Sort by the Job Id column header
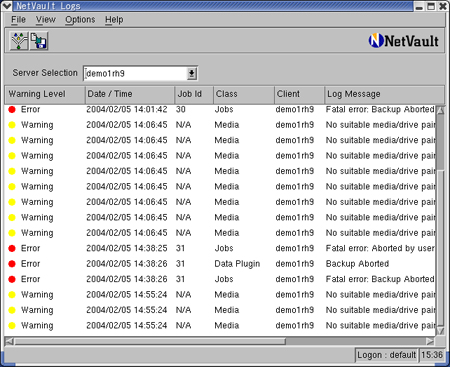This screenshot has height=367, width=450. 194,94
